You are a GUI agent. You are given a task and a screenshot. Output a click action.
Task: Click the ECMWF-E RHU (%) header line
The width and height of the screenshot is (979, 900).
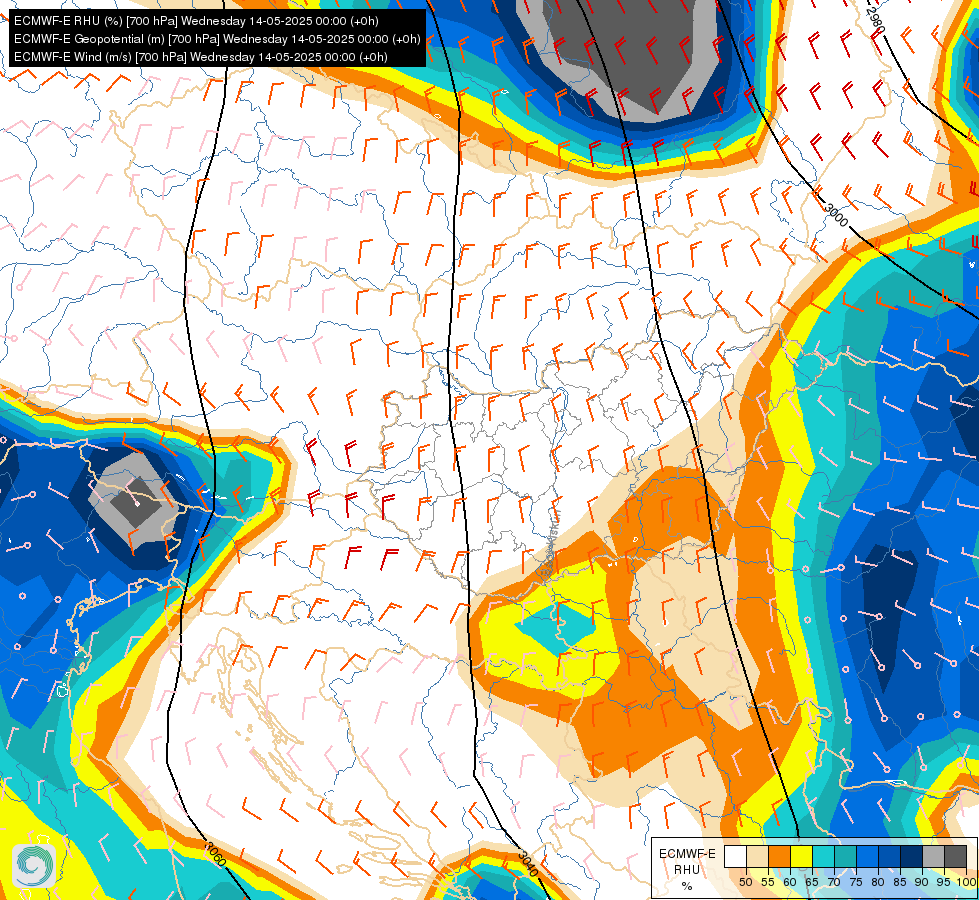click(x=196, y=21)
